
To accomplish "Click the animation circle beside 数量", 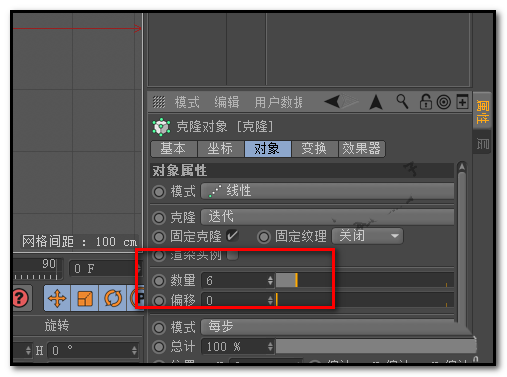I will tap(159, 281).
